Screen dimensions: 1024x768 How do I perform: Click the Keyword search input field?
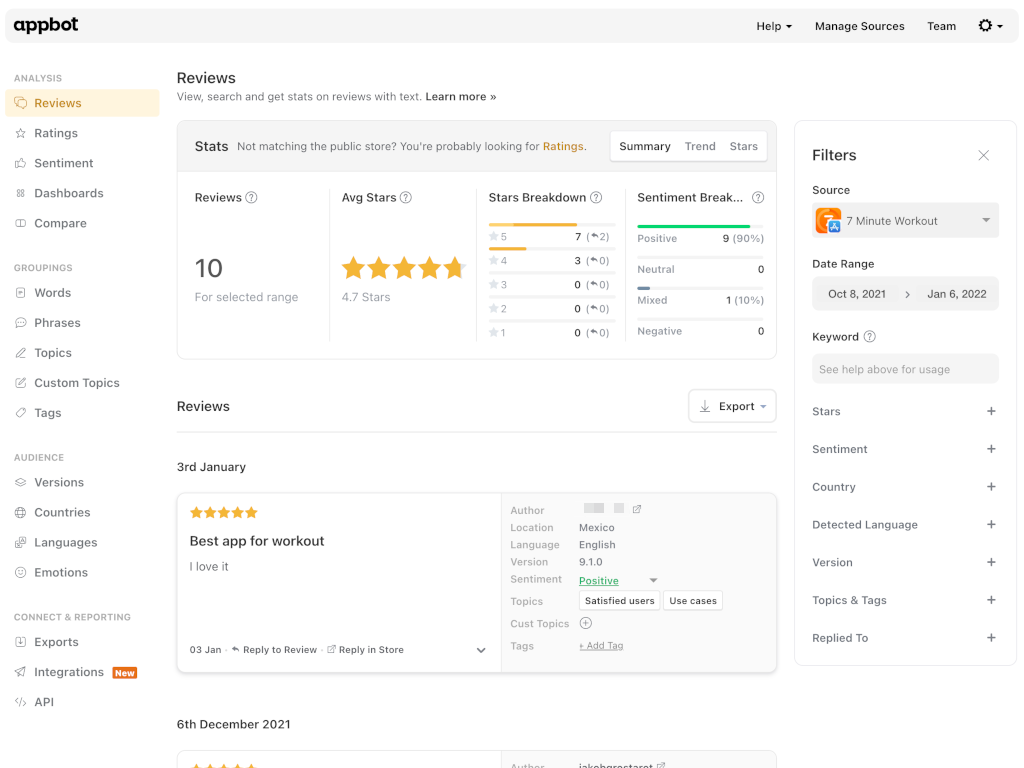(905, 369)
